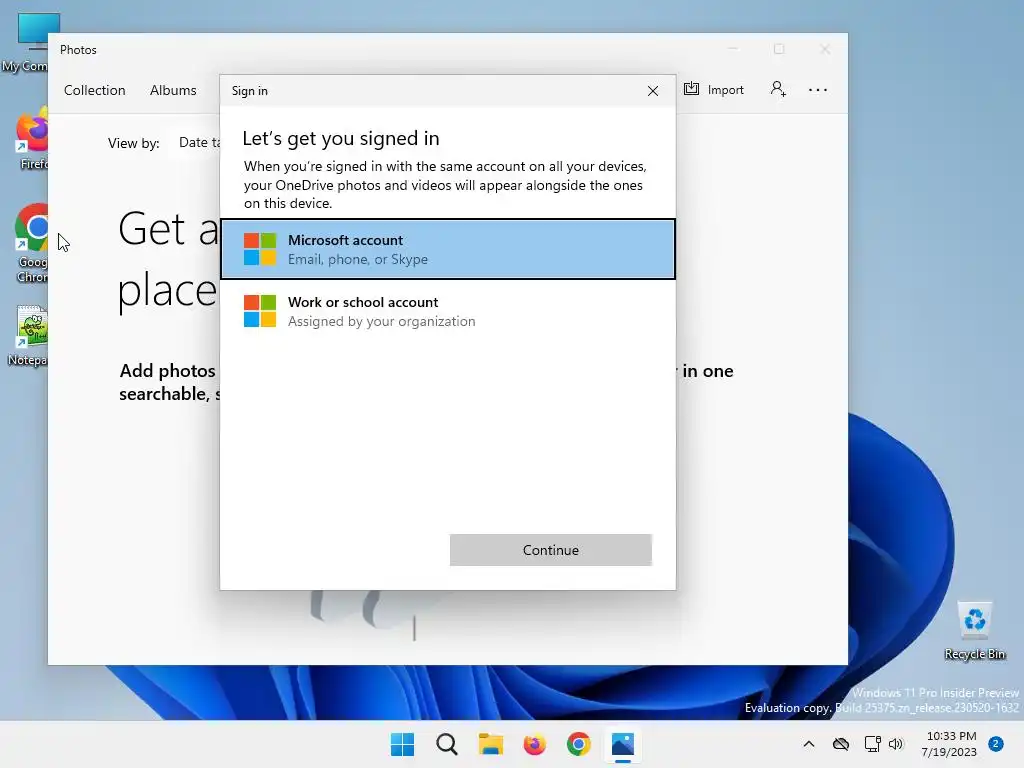This screenshot has height=768, width=1024.
Task: Maximize the Photos window
Action: click(x=778, y=50)
